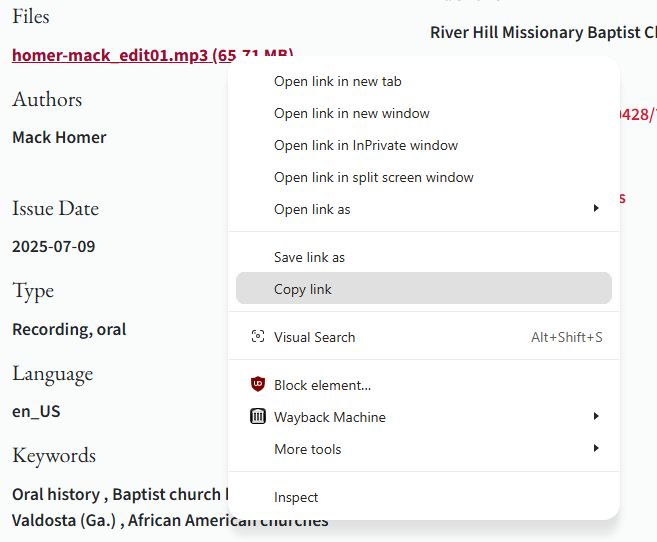
Task: Open More tools menu label
Action: pyautogui.click(x=308, y=449)
